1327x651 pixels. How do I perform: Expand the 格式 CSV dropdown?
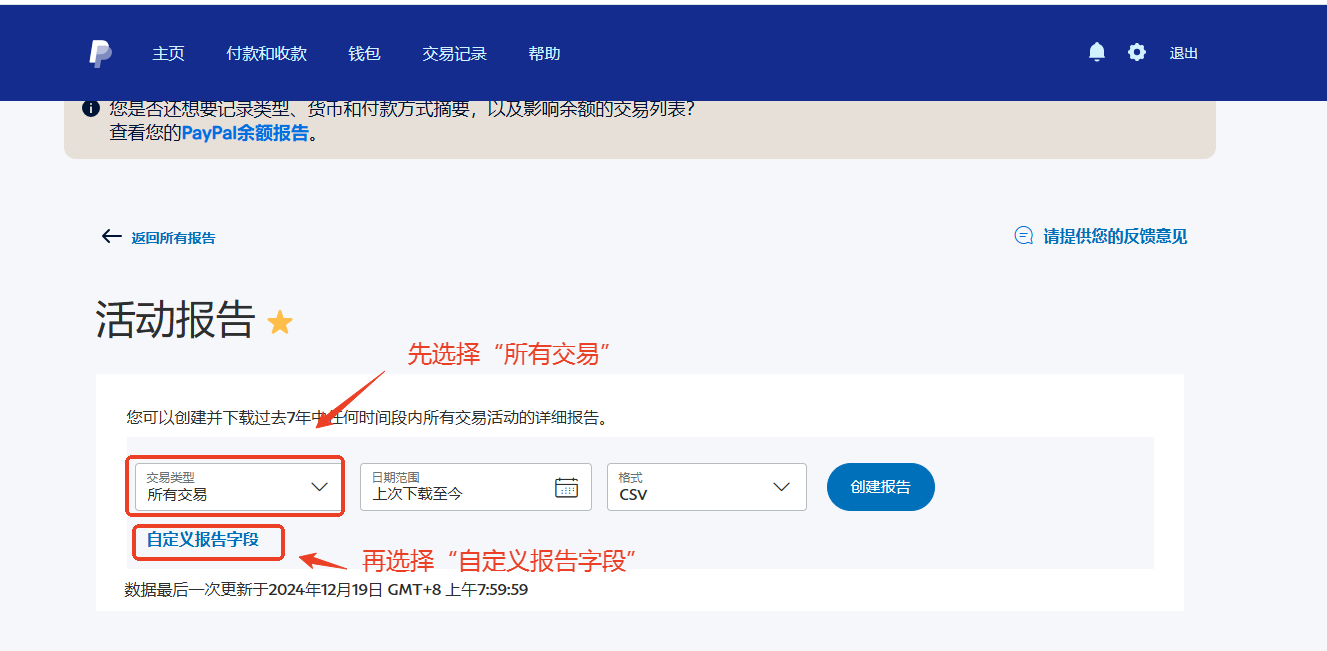point(781,487)
